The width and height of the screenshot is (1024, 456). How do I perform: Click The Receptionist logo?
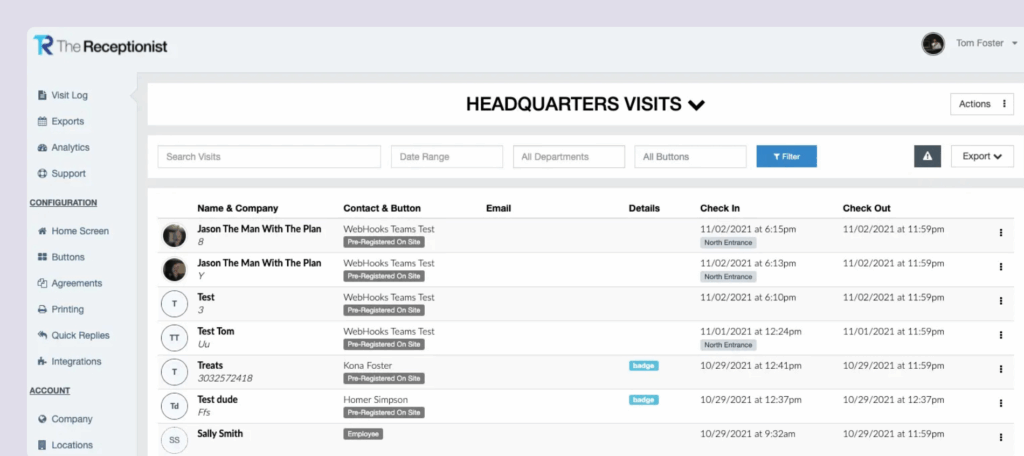(x=101, y=46)
